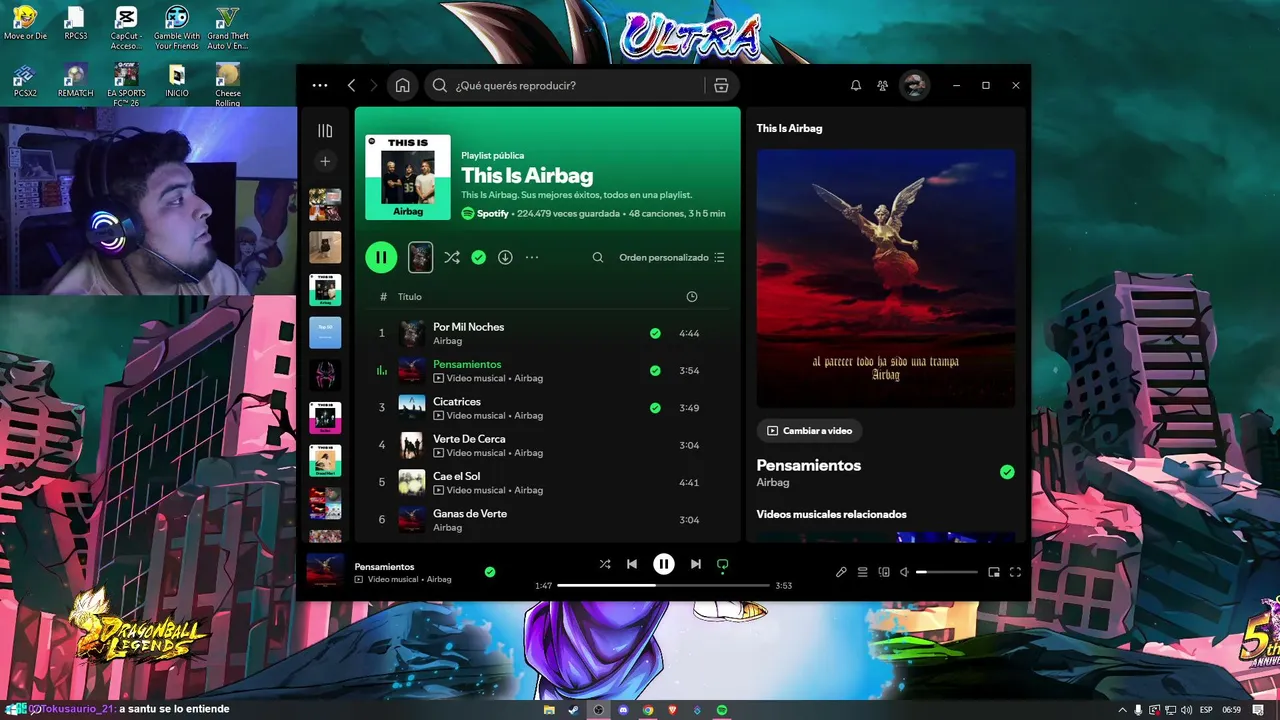Show hidden system tray icons
This screenshot has width=1280, height=720.
point(1122,710)
